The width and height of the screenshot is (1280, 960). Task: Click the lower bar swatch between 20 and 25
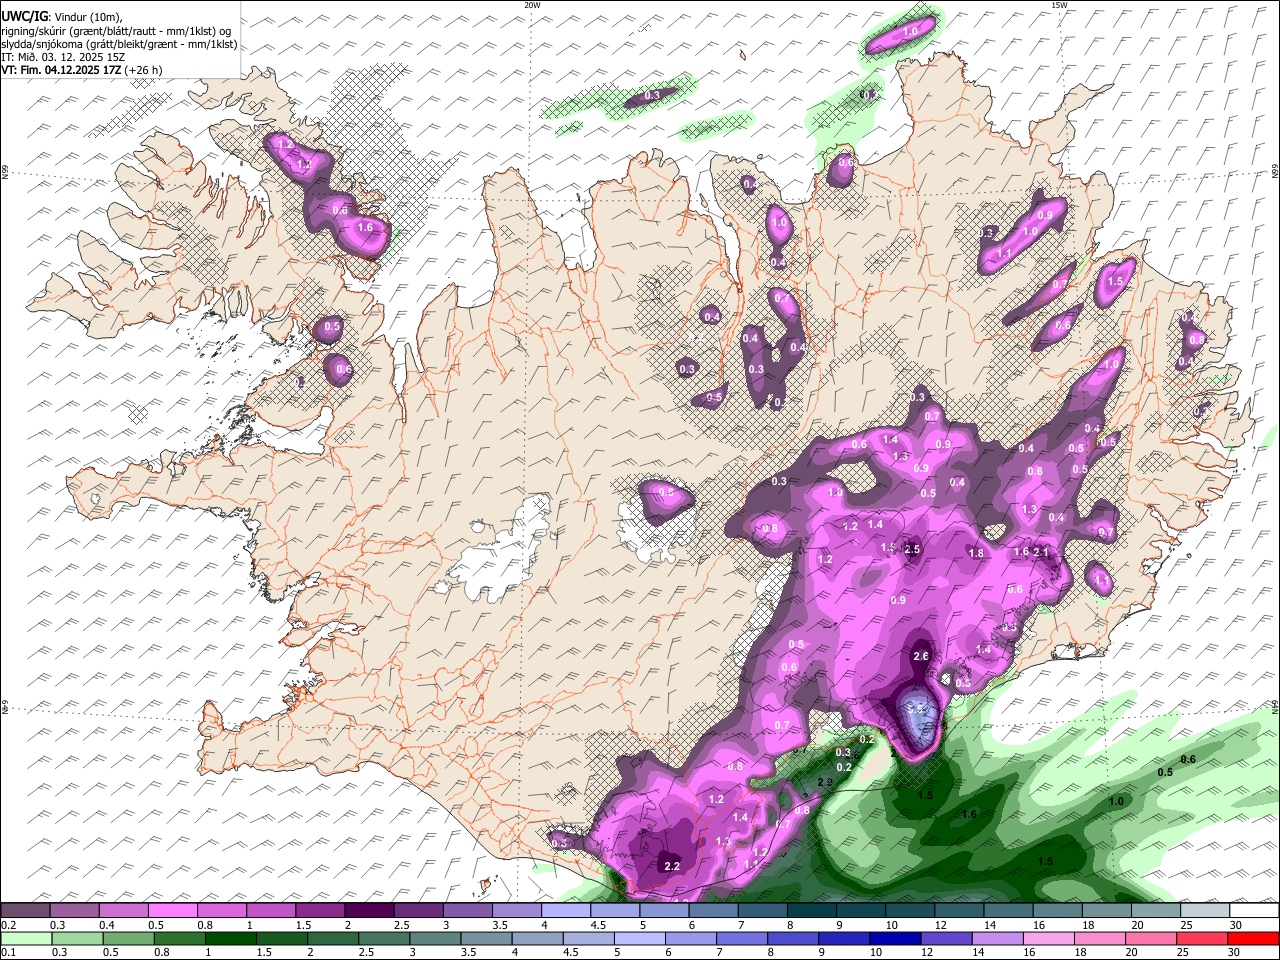point(1149,938)
